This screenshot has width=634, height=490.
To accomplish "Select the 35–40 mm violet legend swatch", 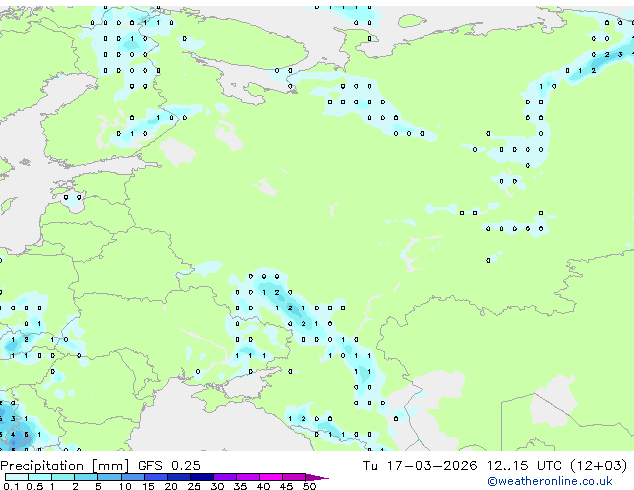I will click(x=248, y=477).
